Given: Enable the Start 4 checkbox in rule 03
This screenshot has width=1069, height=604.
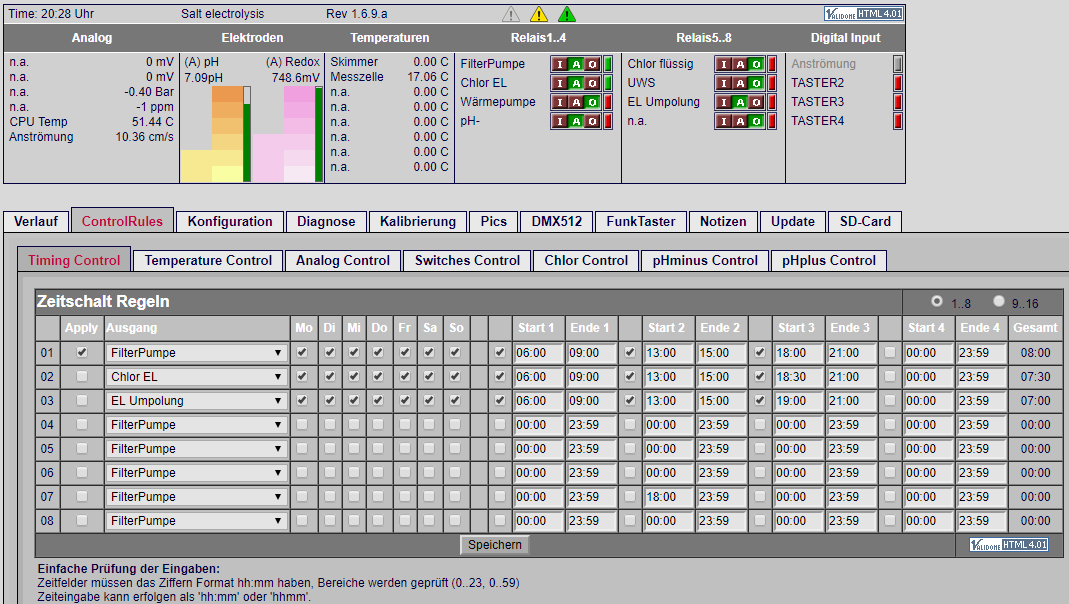Looking at the screenshot, I should (x=890, y=400).
